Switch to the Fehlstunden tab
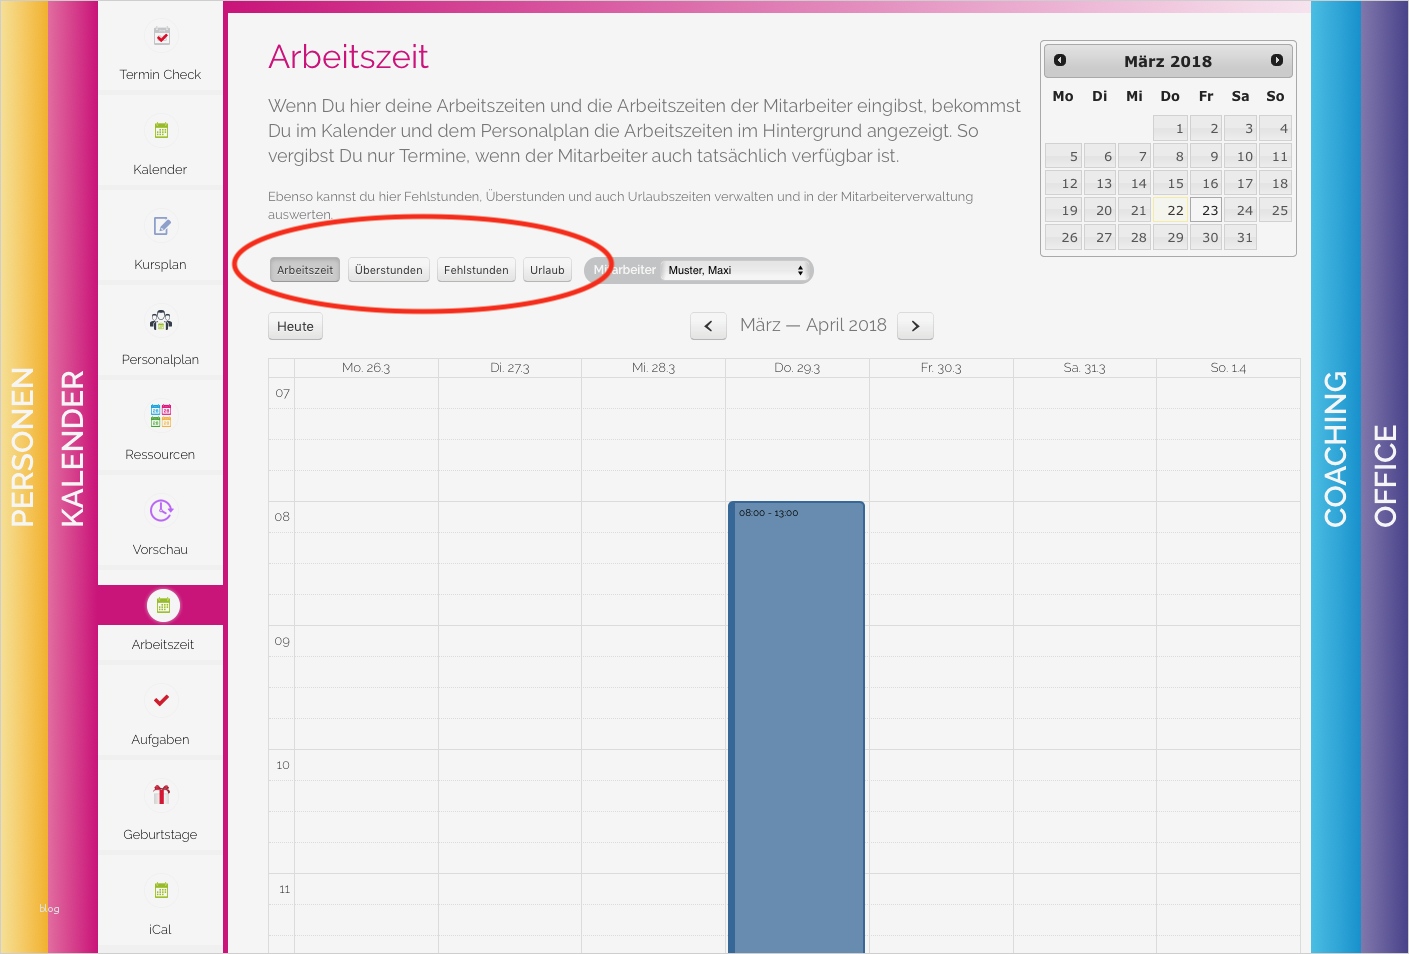Image resolution: width=1409 pixels, height=954 pixels. (x=476, y=270)
